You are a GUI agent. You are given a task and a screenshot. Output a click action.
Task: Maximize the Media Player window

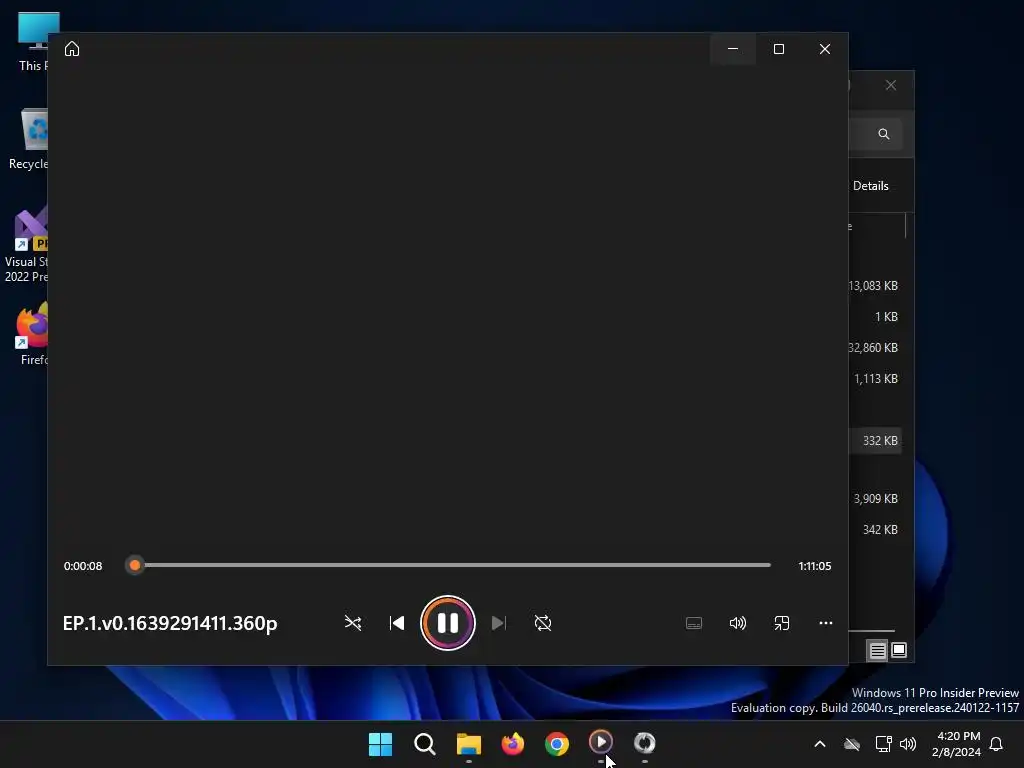tap(778, 49)
